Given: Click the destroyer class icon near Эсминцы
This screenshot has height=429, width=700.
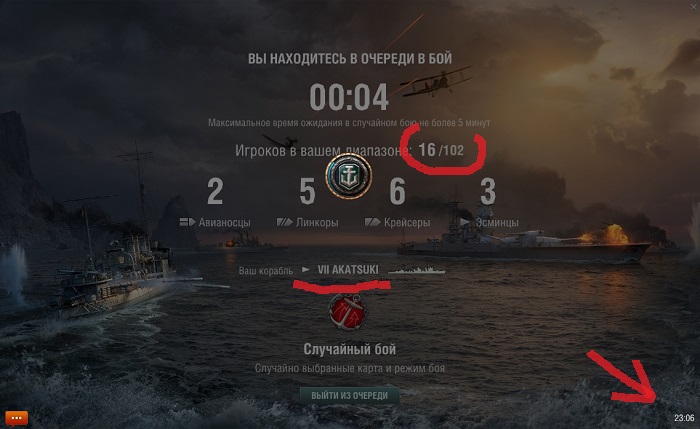Looking at the screenshot, I should (465, 222).
